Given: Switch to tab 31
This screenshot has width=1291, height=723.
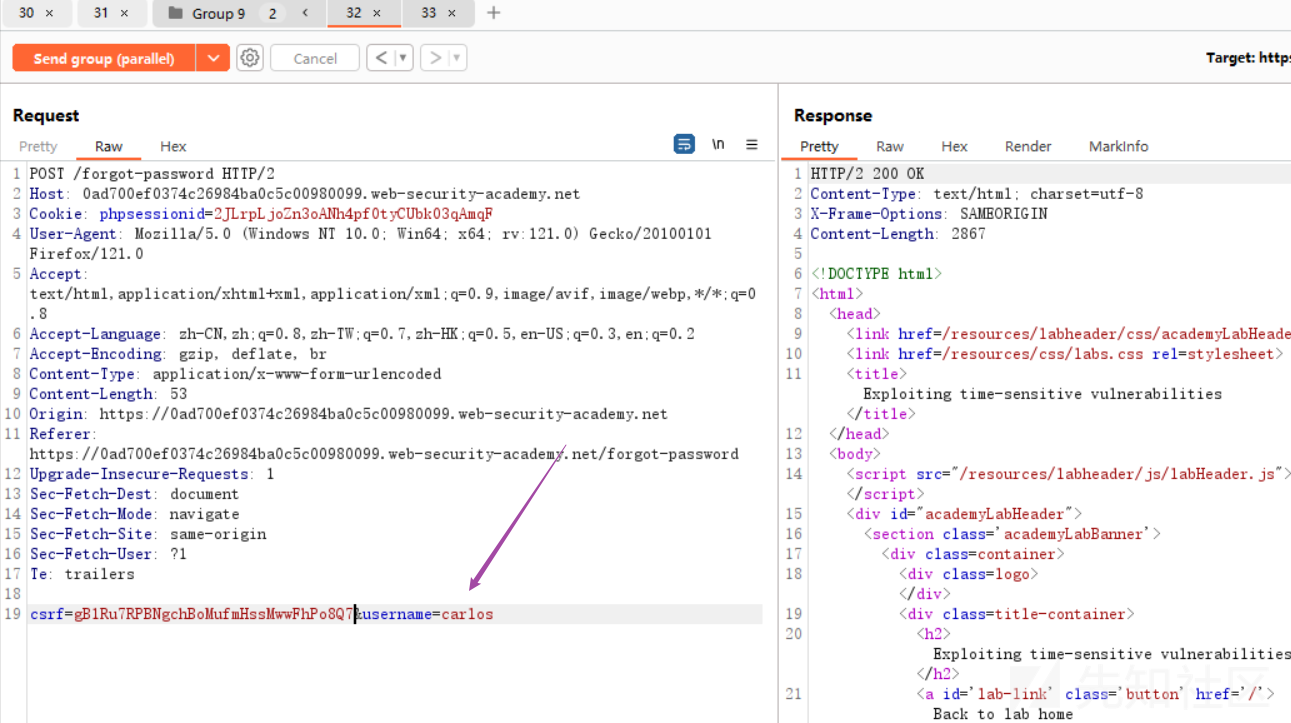Looking at the screenshot, I should point(101,13).
